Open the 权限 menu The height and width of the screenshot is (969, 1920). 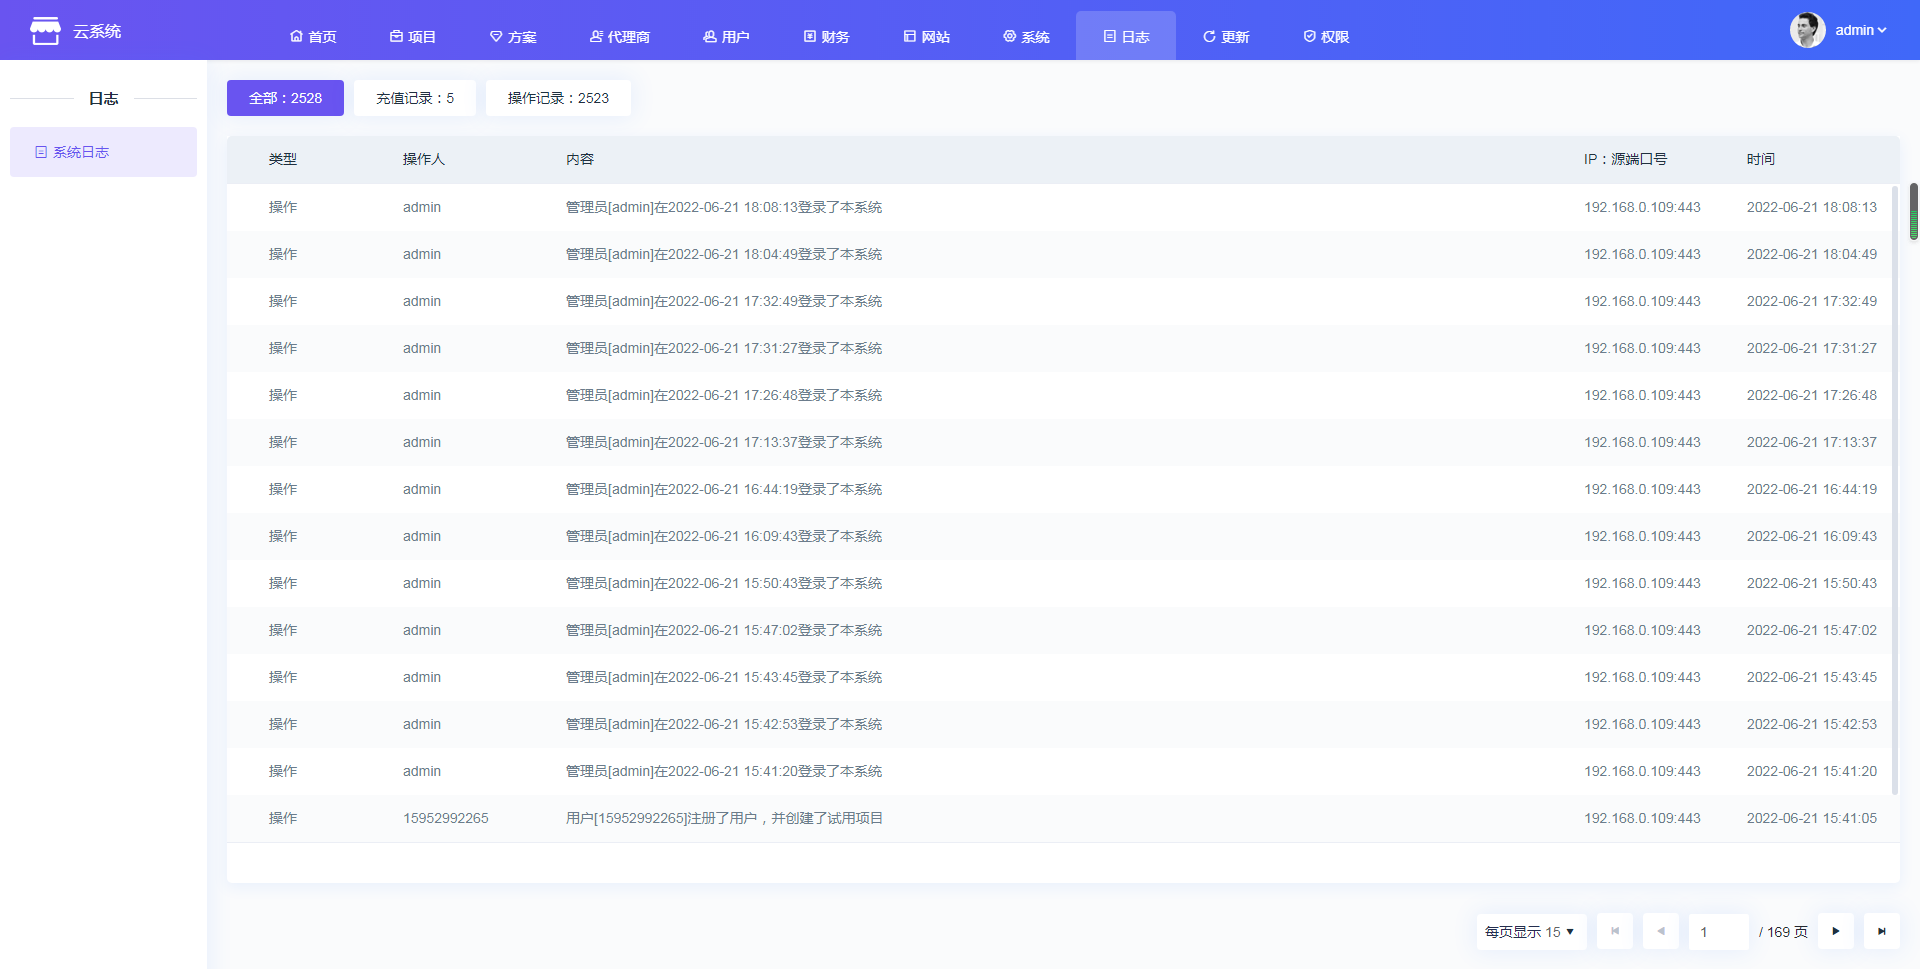coord(1326,37)
